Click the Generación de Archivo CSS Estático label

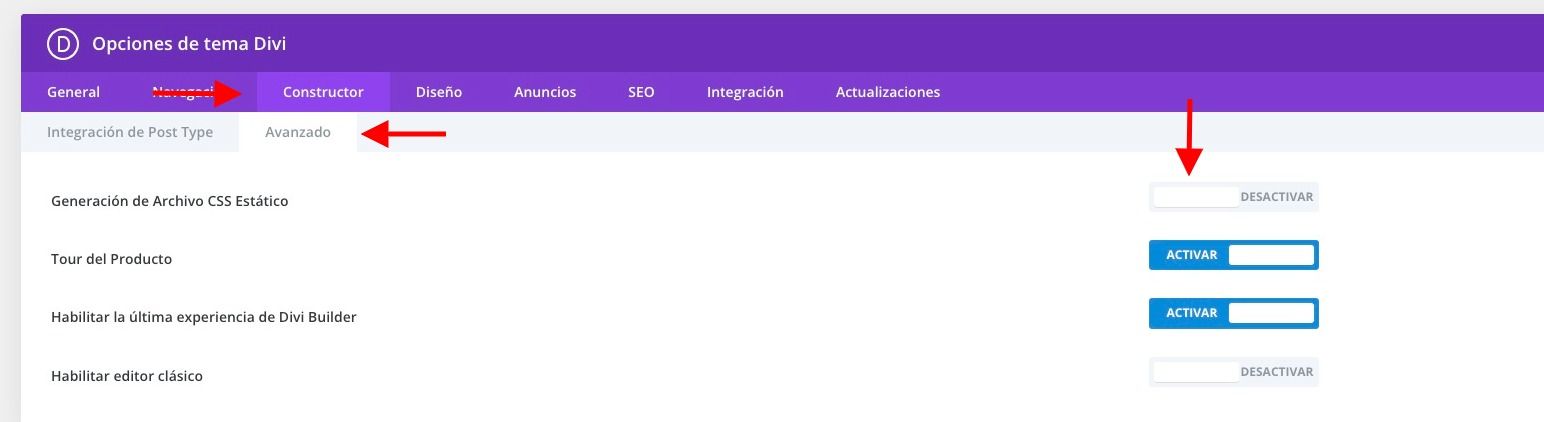click(169, 201)
